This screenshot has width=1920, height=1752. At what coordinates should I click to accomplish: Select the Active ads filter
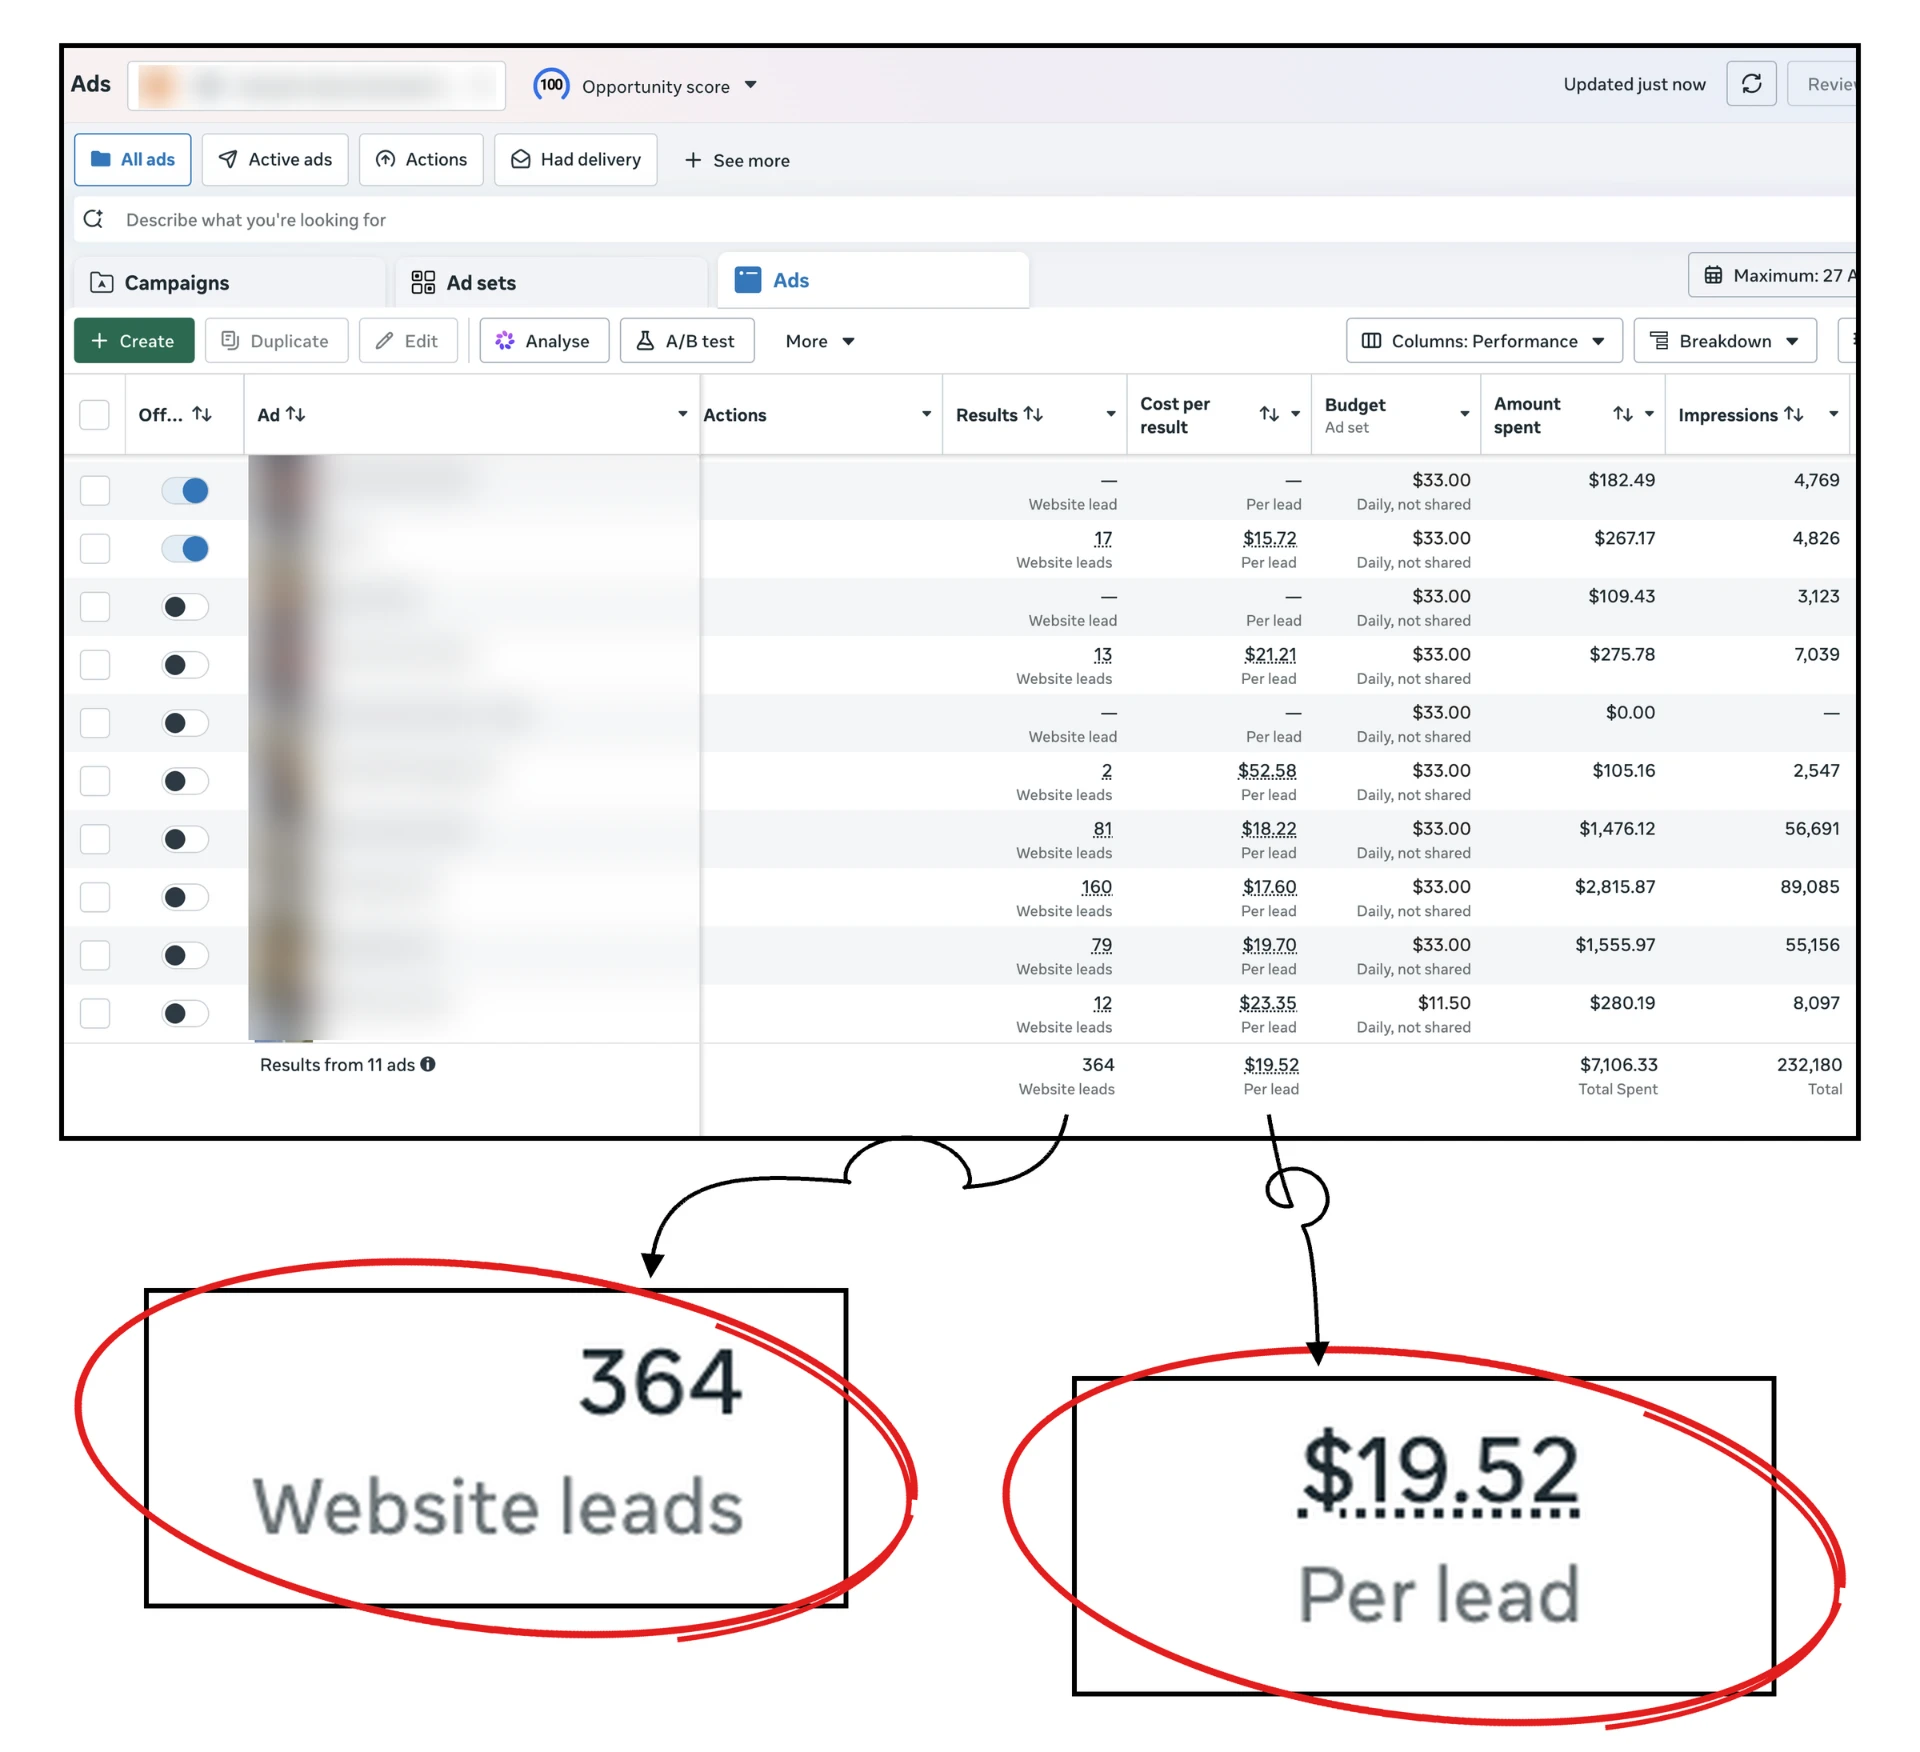click(275, 160)
